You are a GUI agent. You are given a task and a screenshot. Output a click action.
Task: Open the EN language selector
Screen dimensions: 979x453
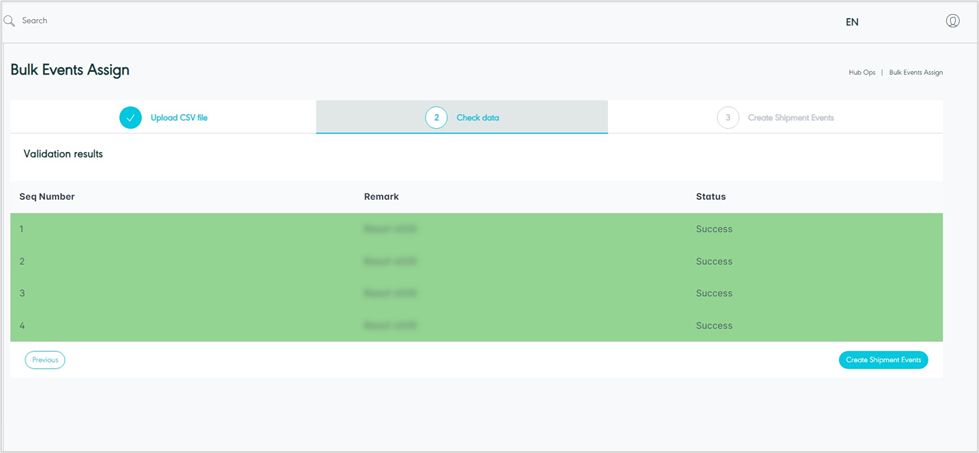click(x=852, y=22)
